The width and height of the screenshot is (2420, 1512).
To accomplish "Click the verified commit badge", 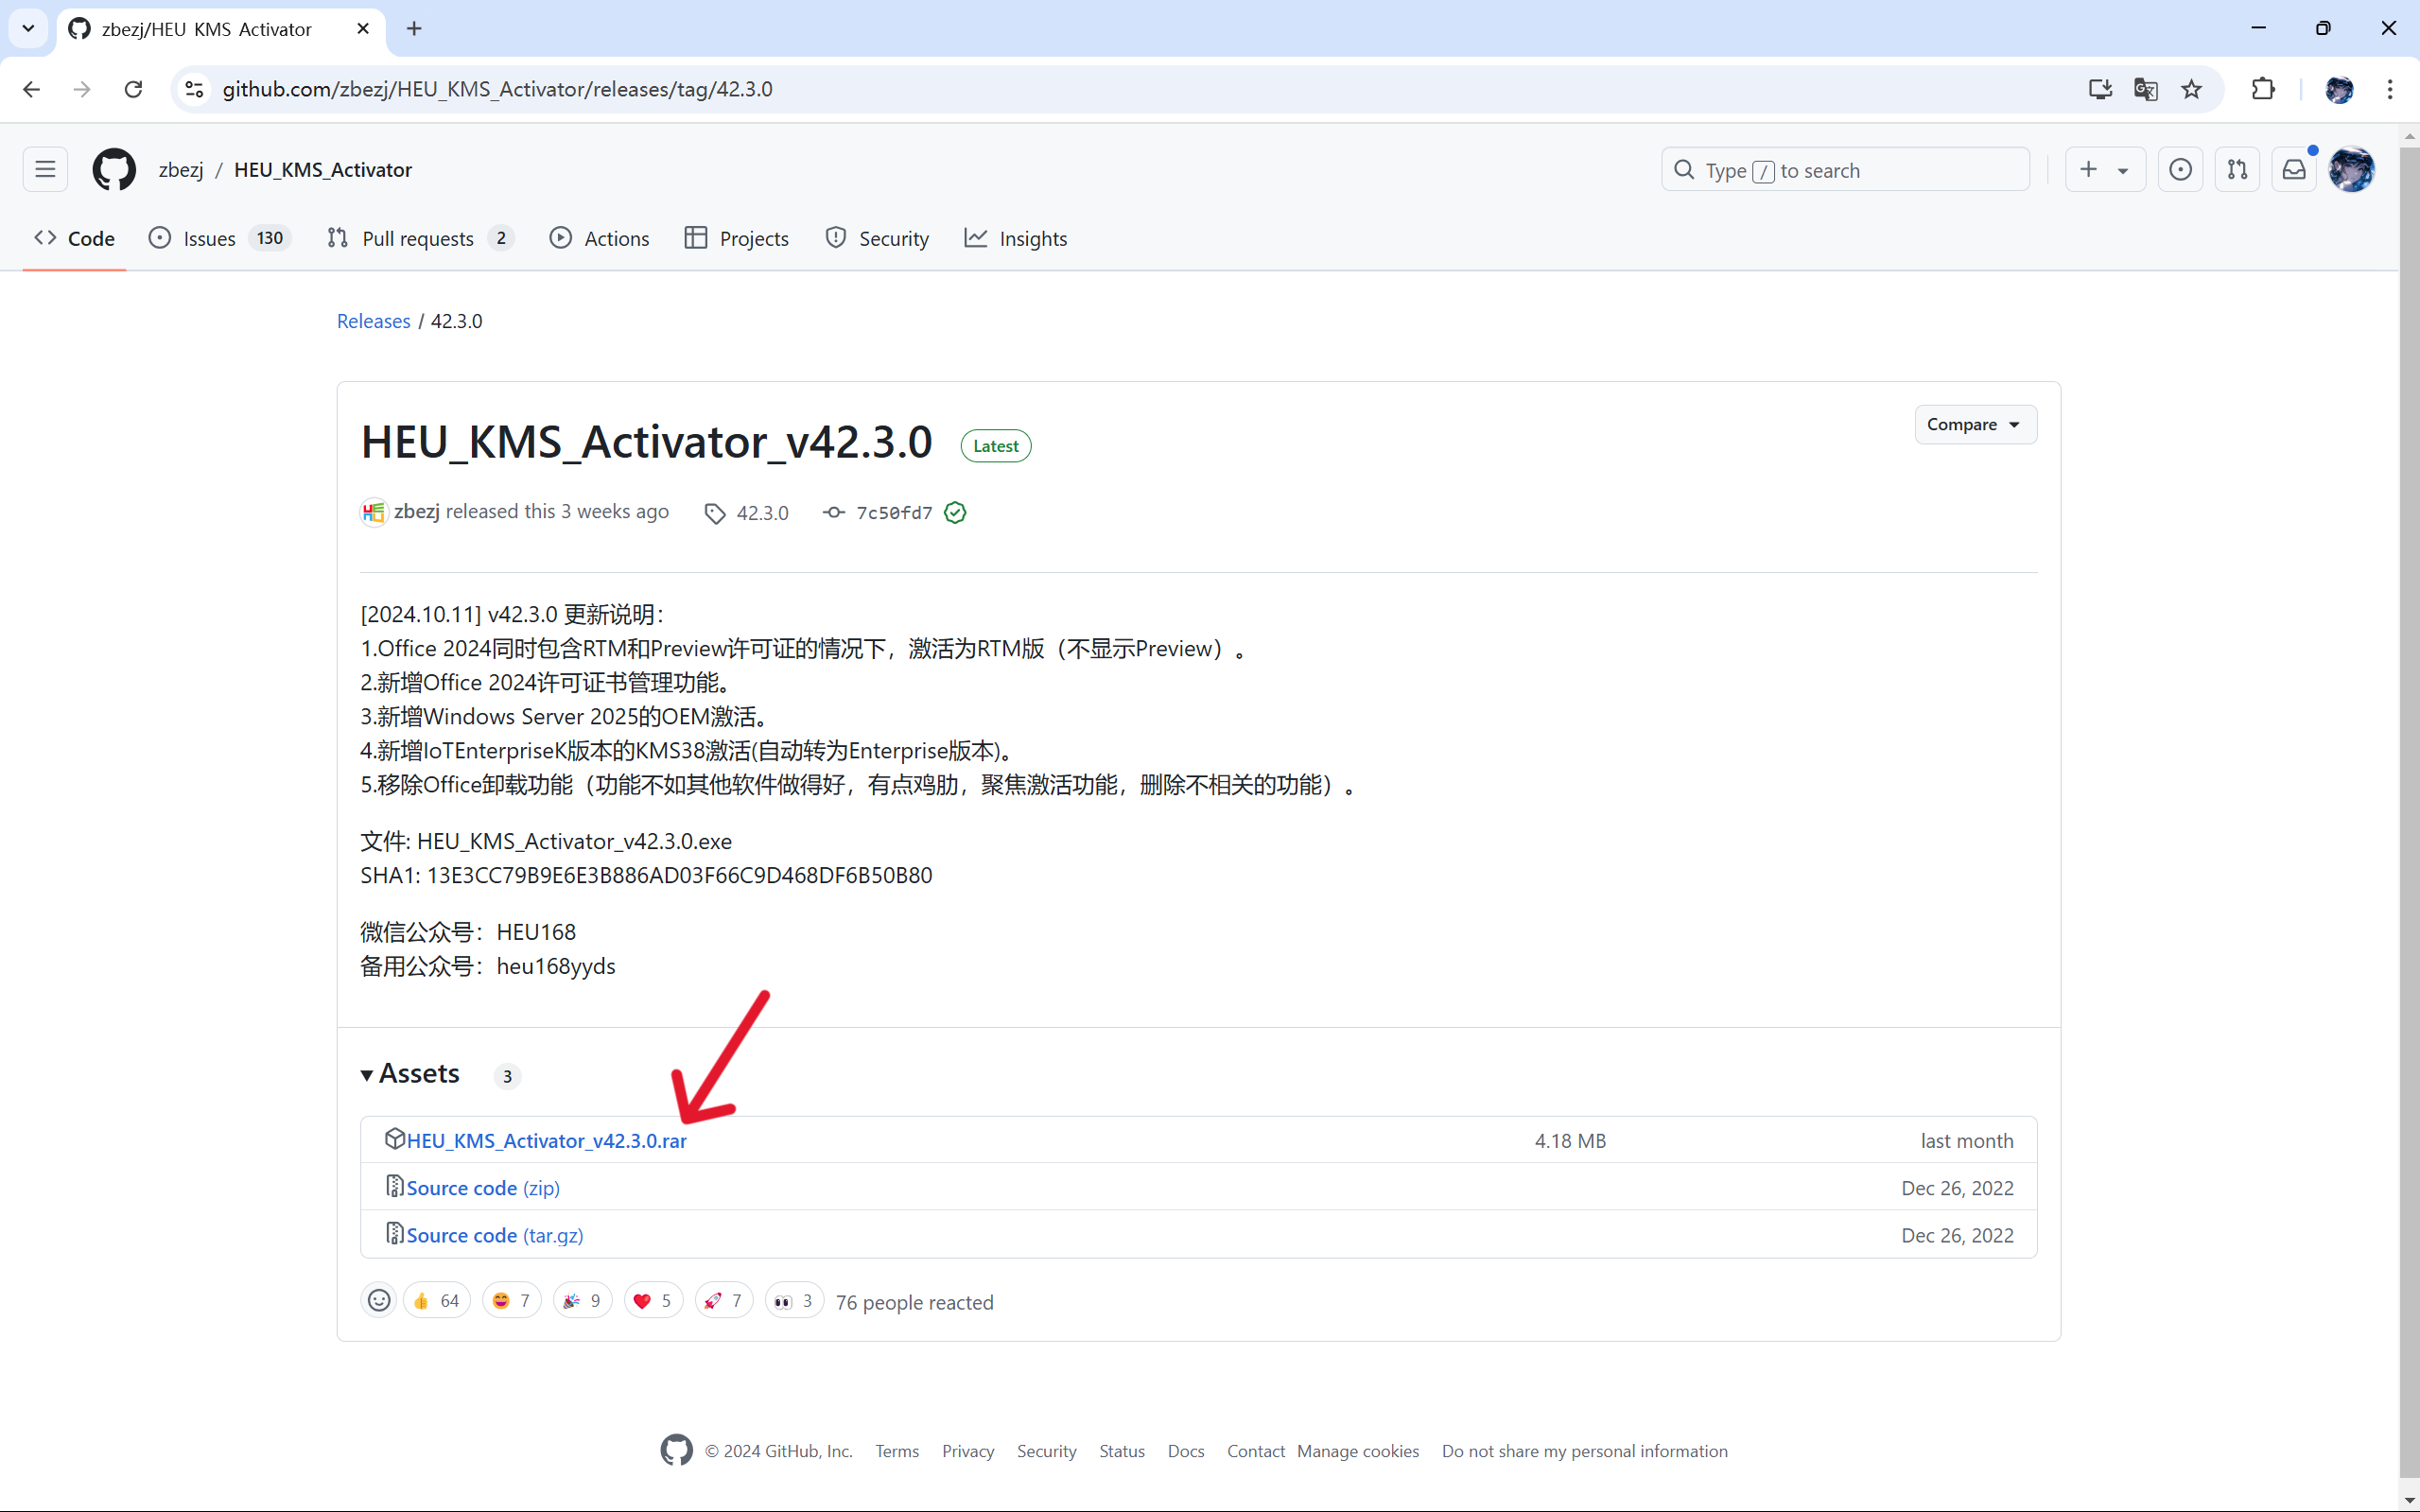I will click(x=955, y=513).
